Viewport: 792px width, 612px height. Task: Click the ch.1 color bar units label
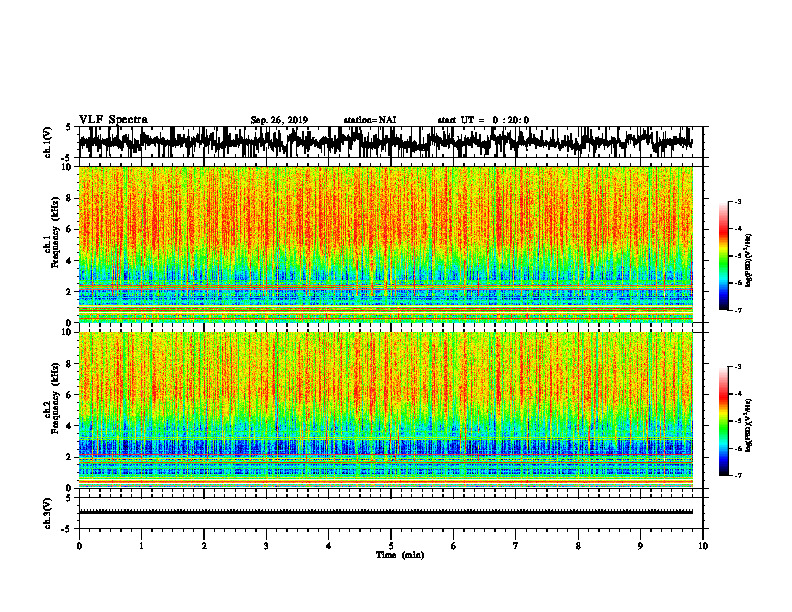coord(749,260)
